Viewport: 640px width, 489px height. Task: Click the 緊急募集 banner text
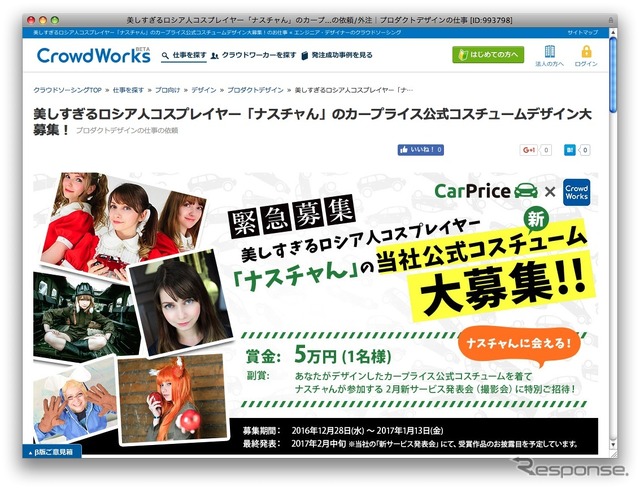pyautogui.click(x=292, y=216)
